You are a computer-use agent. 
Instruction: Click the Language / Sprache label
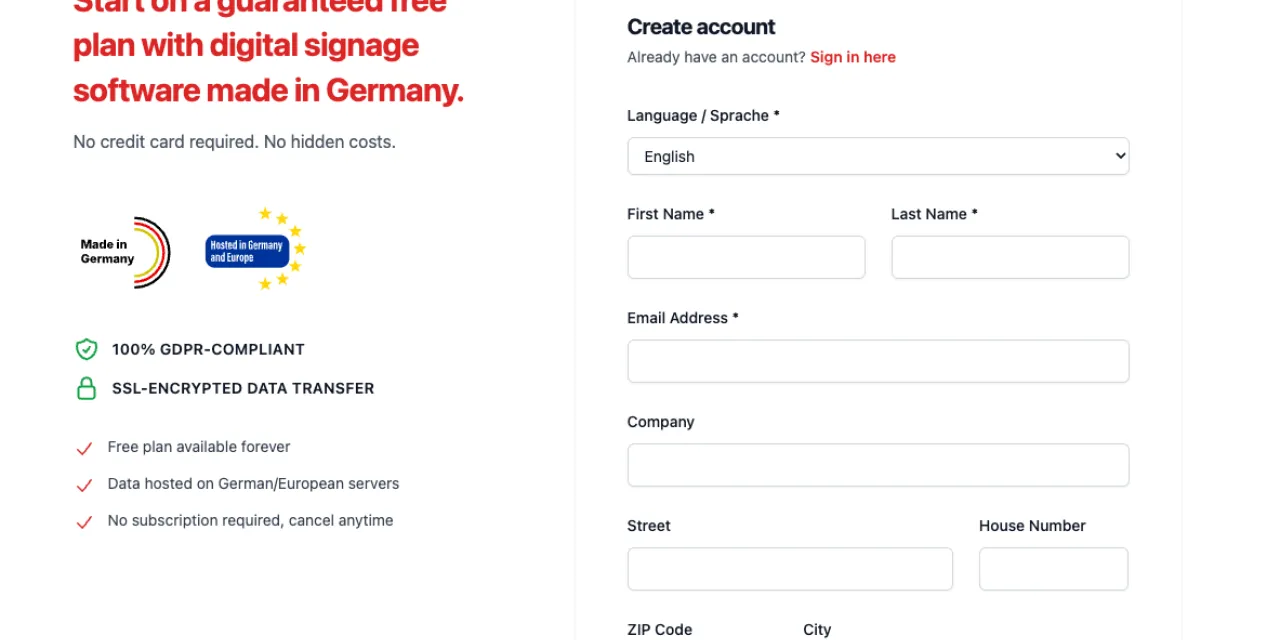703,116
